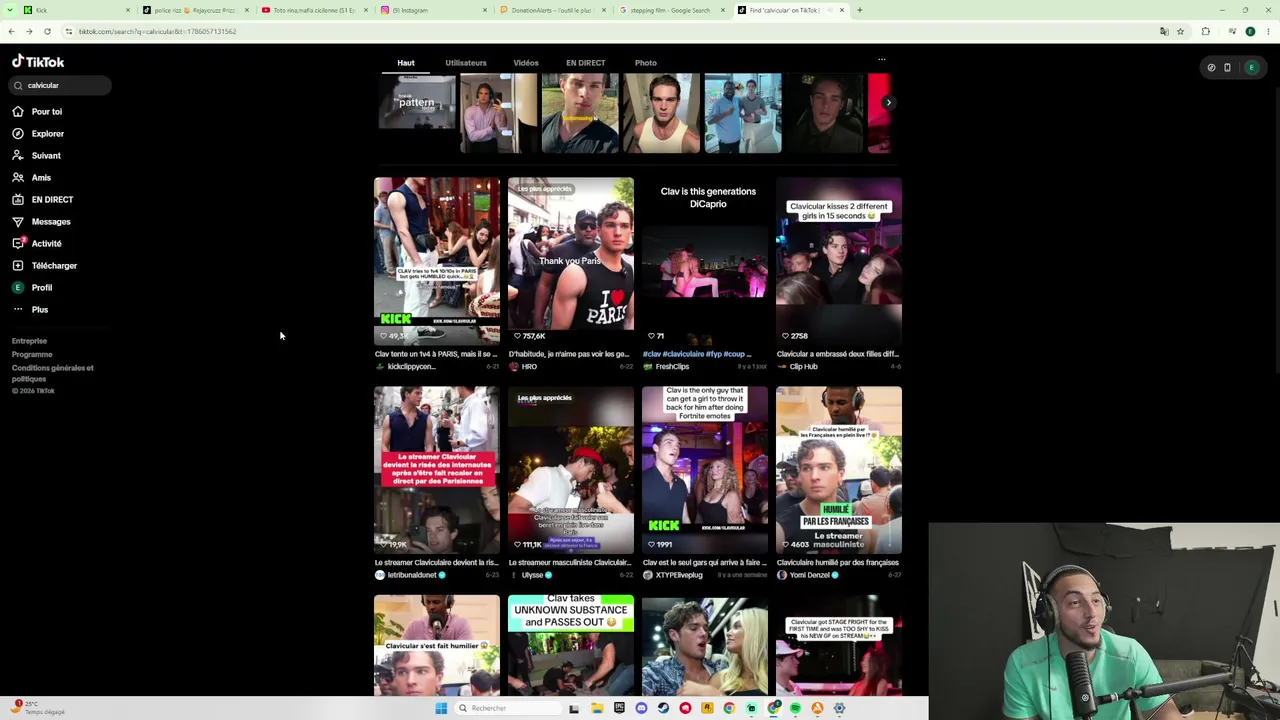Open Conditions générales et politiques link
Image resolution: width=1280 pixels, height=720 pixels.
[x=53, y=373]
